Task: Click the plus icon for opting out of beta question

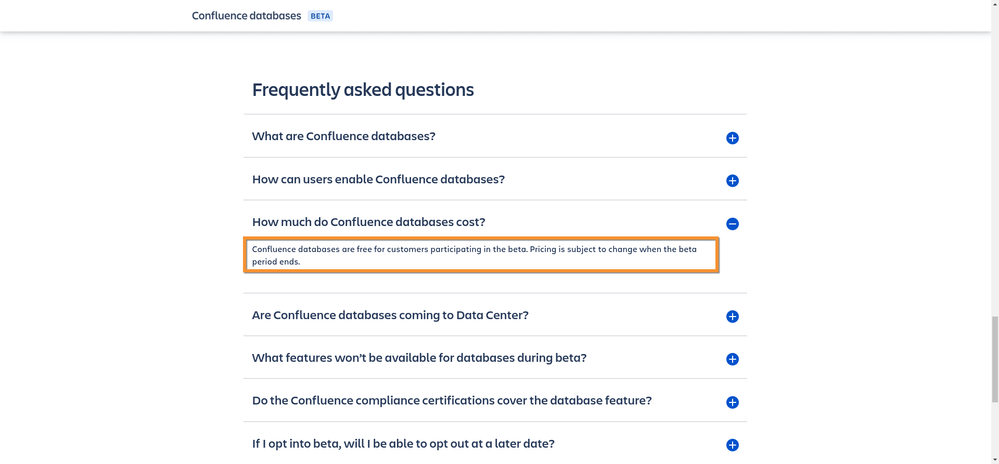Action: click(732, 445)
